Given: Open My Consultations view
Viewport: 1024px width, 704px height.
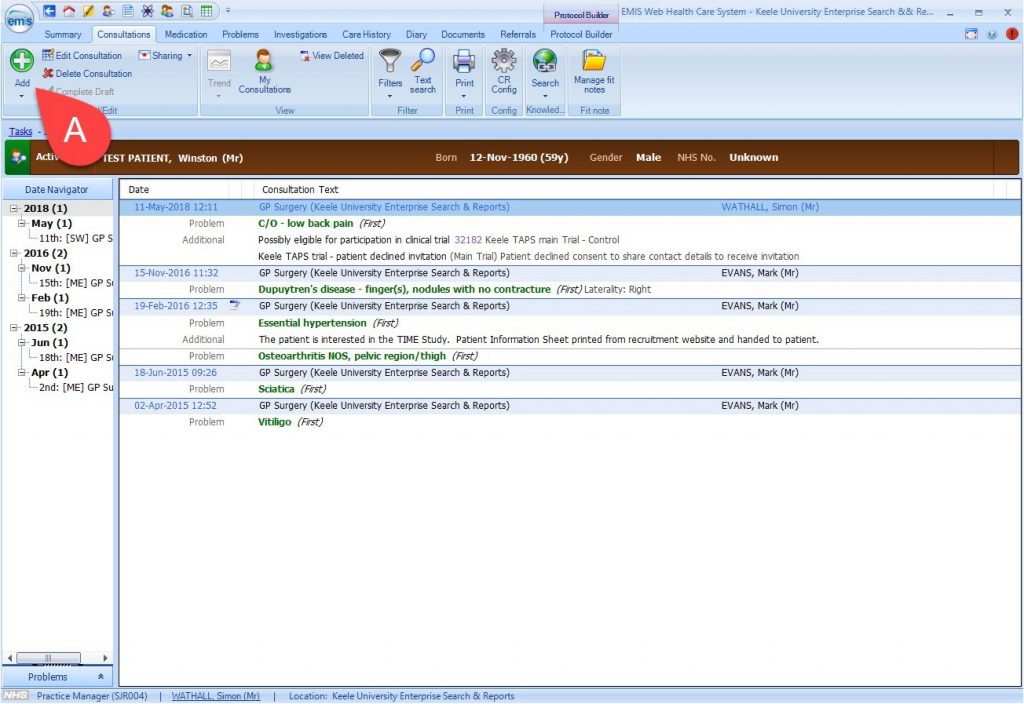Looking at the screenshot, I should pyautogui.click(x=264, y=72).
